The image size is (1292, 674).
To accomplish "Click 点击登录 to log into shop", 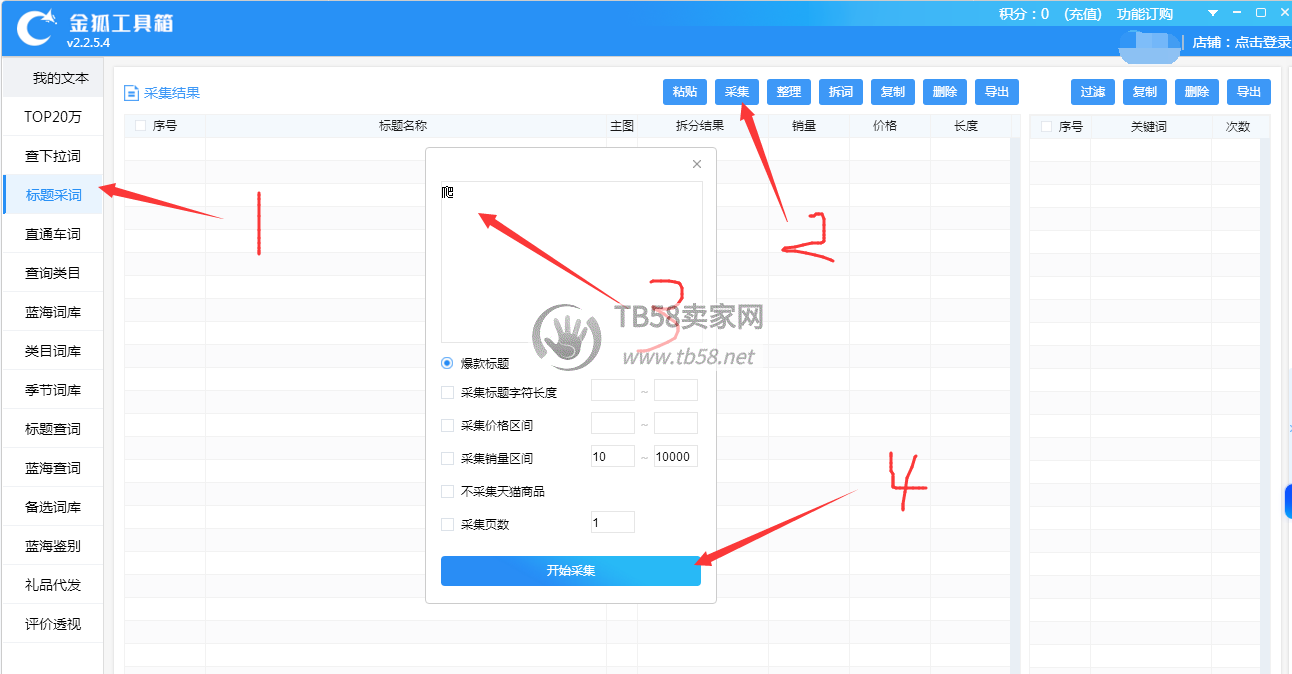I will click(x=1263, y=42).
